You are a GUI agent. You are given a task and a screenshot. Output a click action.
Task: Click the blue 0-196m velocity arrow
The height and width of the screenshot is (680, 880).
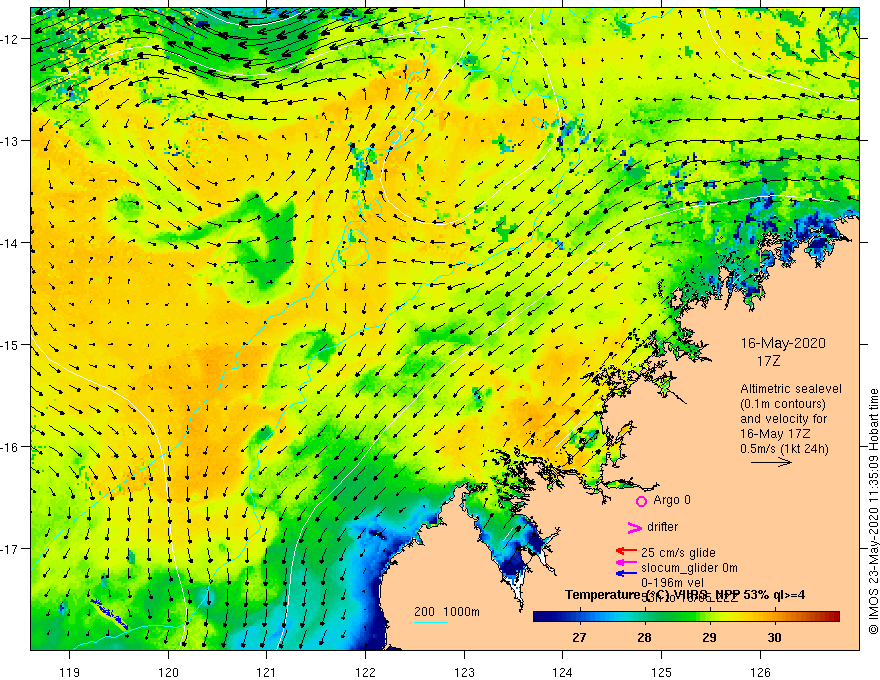click(626, 573)
